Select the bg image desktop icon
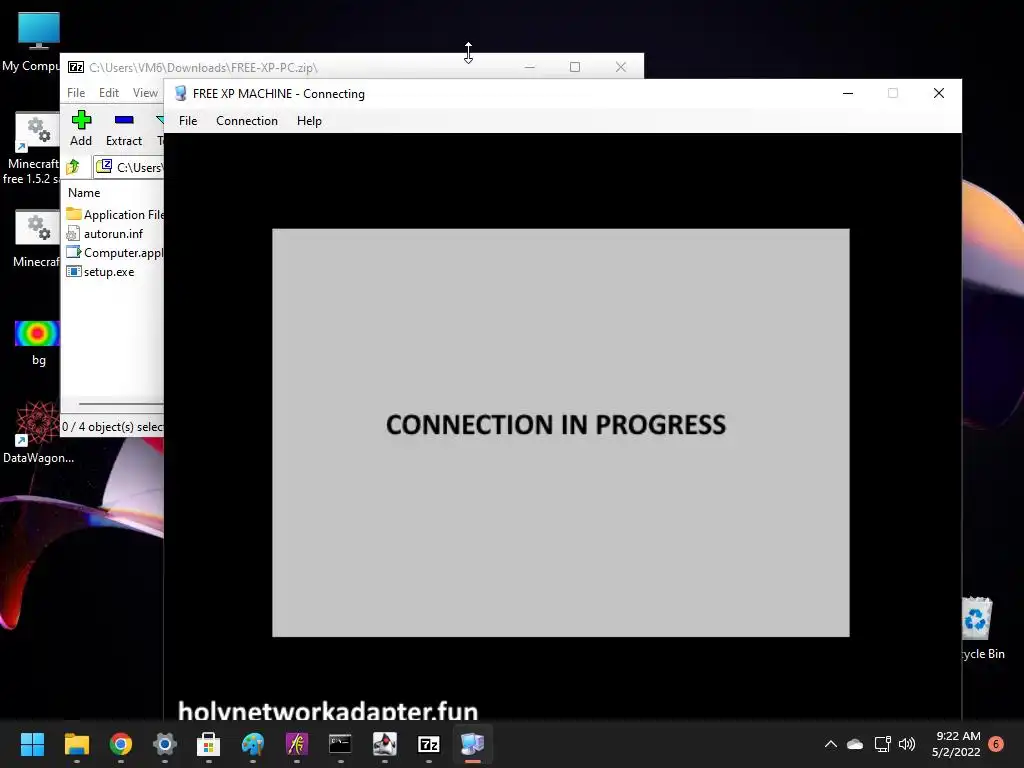1024x768 pixels. [x=38, y=342]
